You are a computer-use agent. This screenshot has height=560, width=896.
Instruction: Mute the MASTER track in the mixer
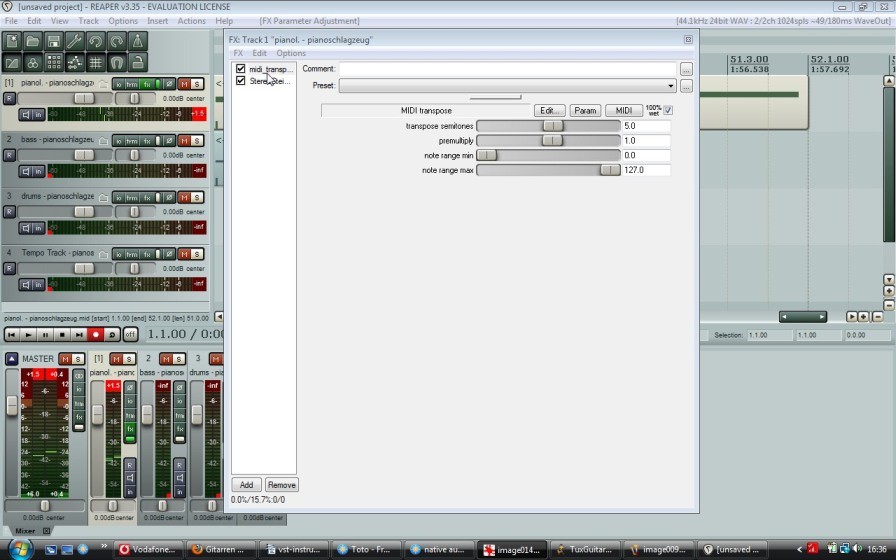pos(65,359)
